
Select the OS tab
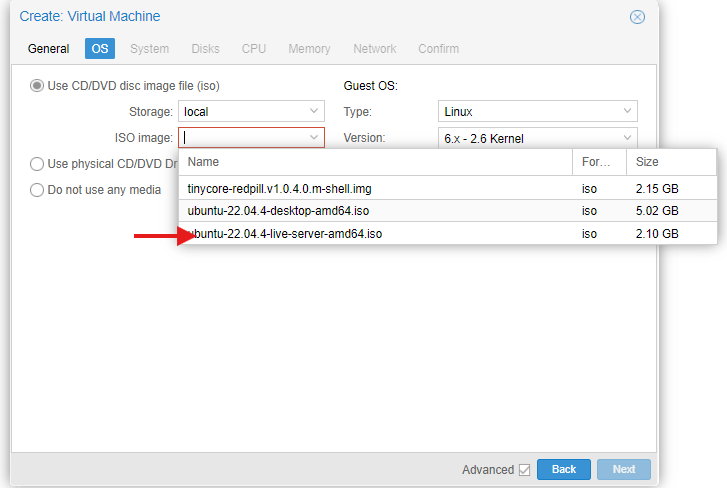100,49
